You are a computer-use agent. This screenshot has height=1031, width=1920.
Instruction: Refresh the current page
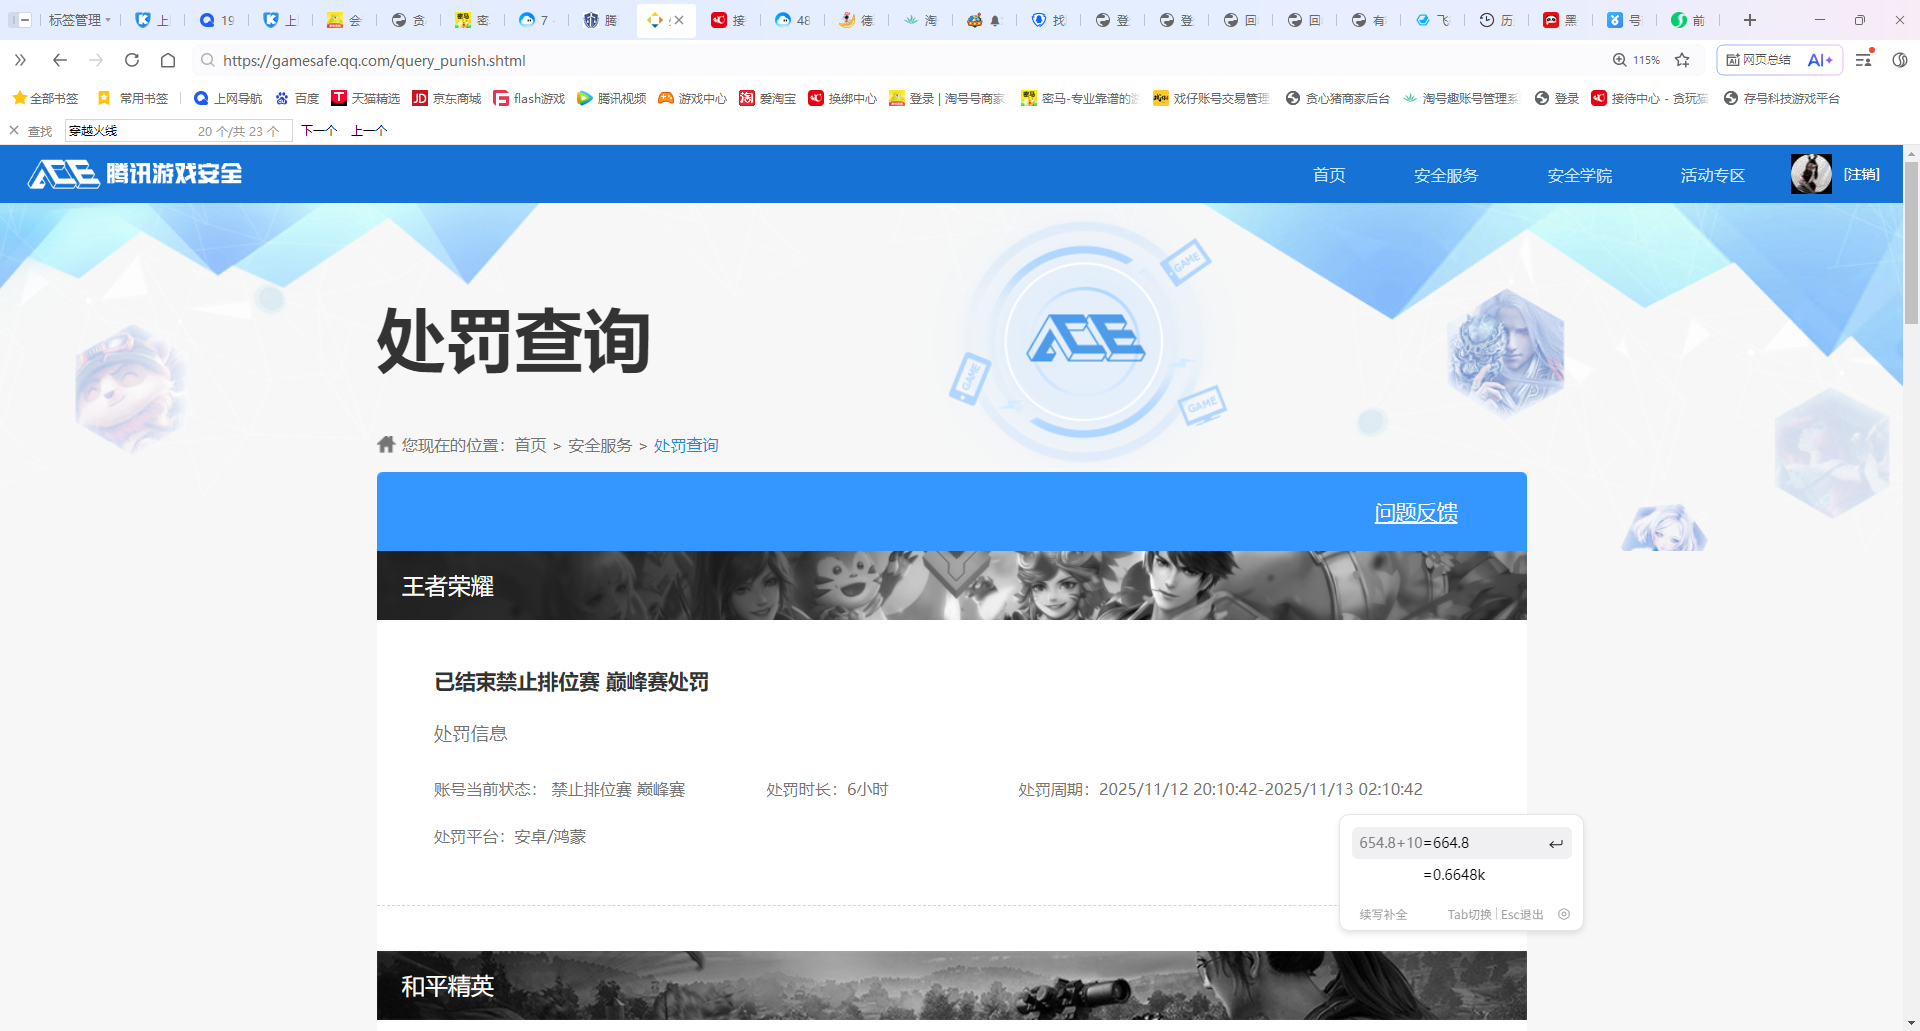click(x=131, y=60)
